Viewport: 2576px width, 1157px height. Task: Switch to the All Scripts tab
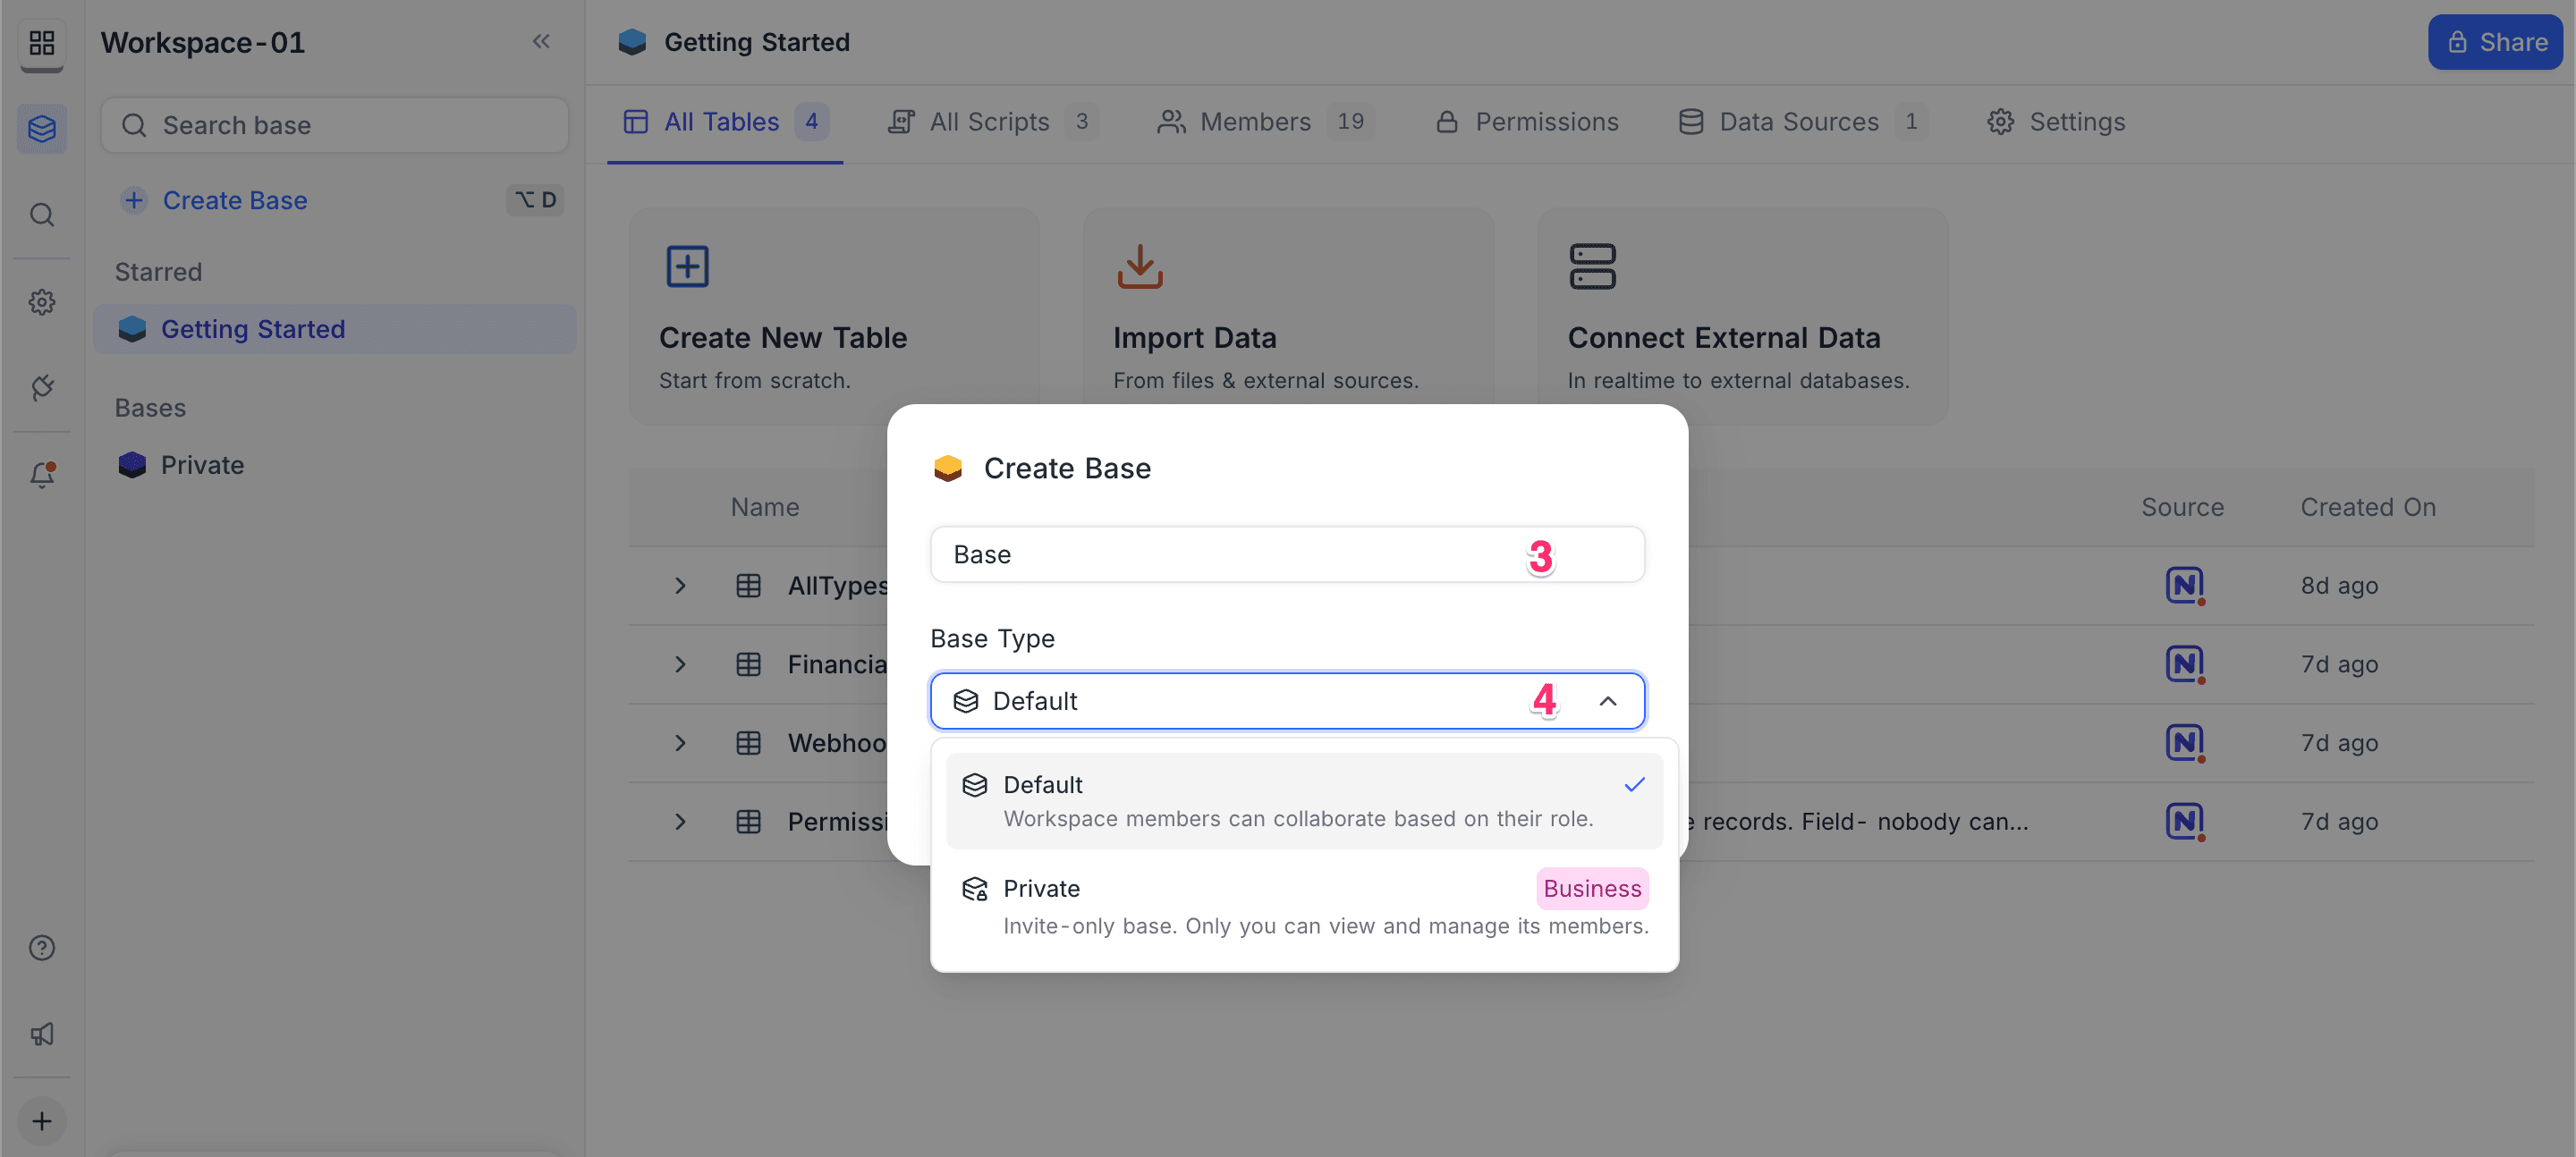991,122
